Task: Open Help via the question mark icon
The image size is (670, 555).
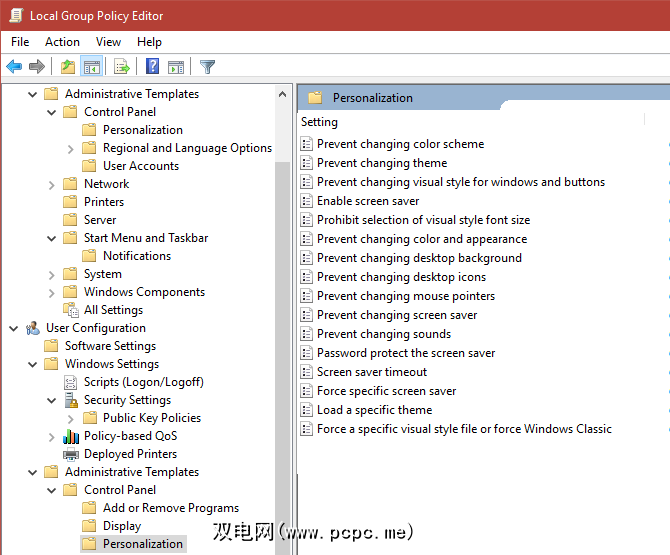Action: click(153, 66)
